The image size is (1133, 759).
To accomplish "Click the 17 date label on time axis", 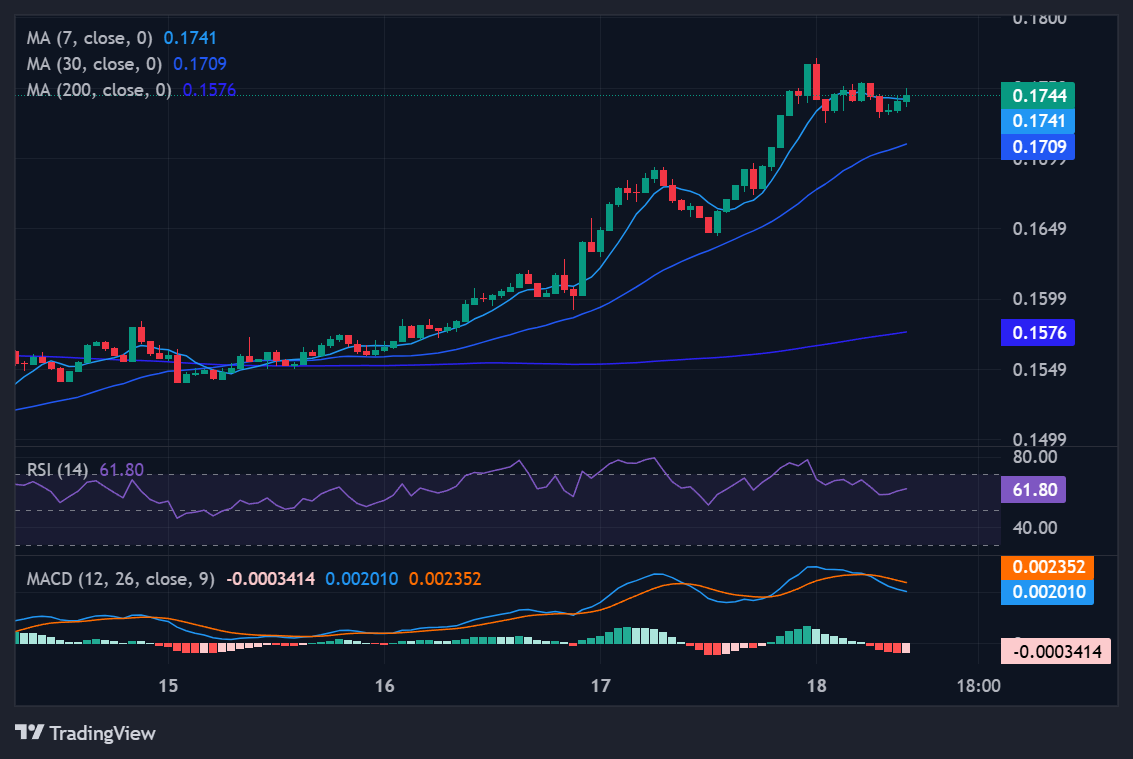I will pyautogui.click(x=599, y=686).
